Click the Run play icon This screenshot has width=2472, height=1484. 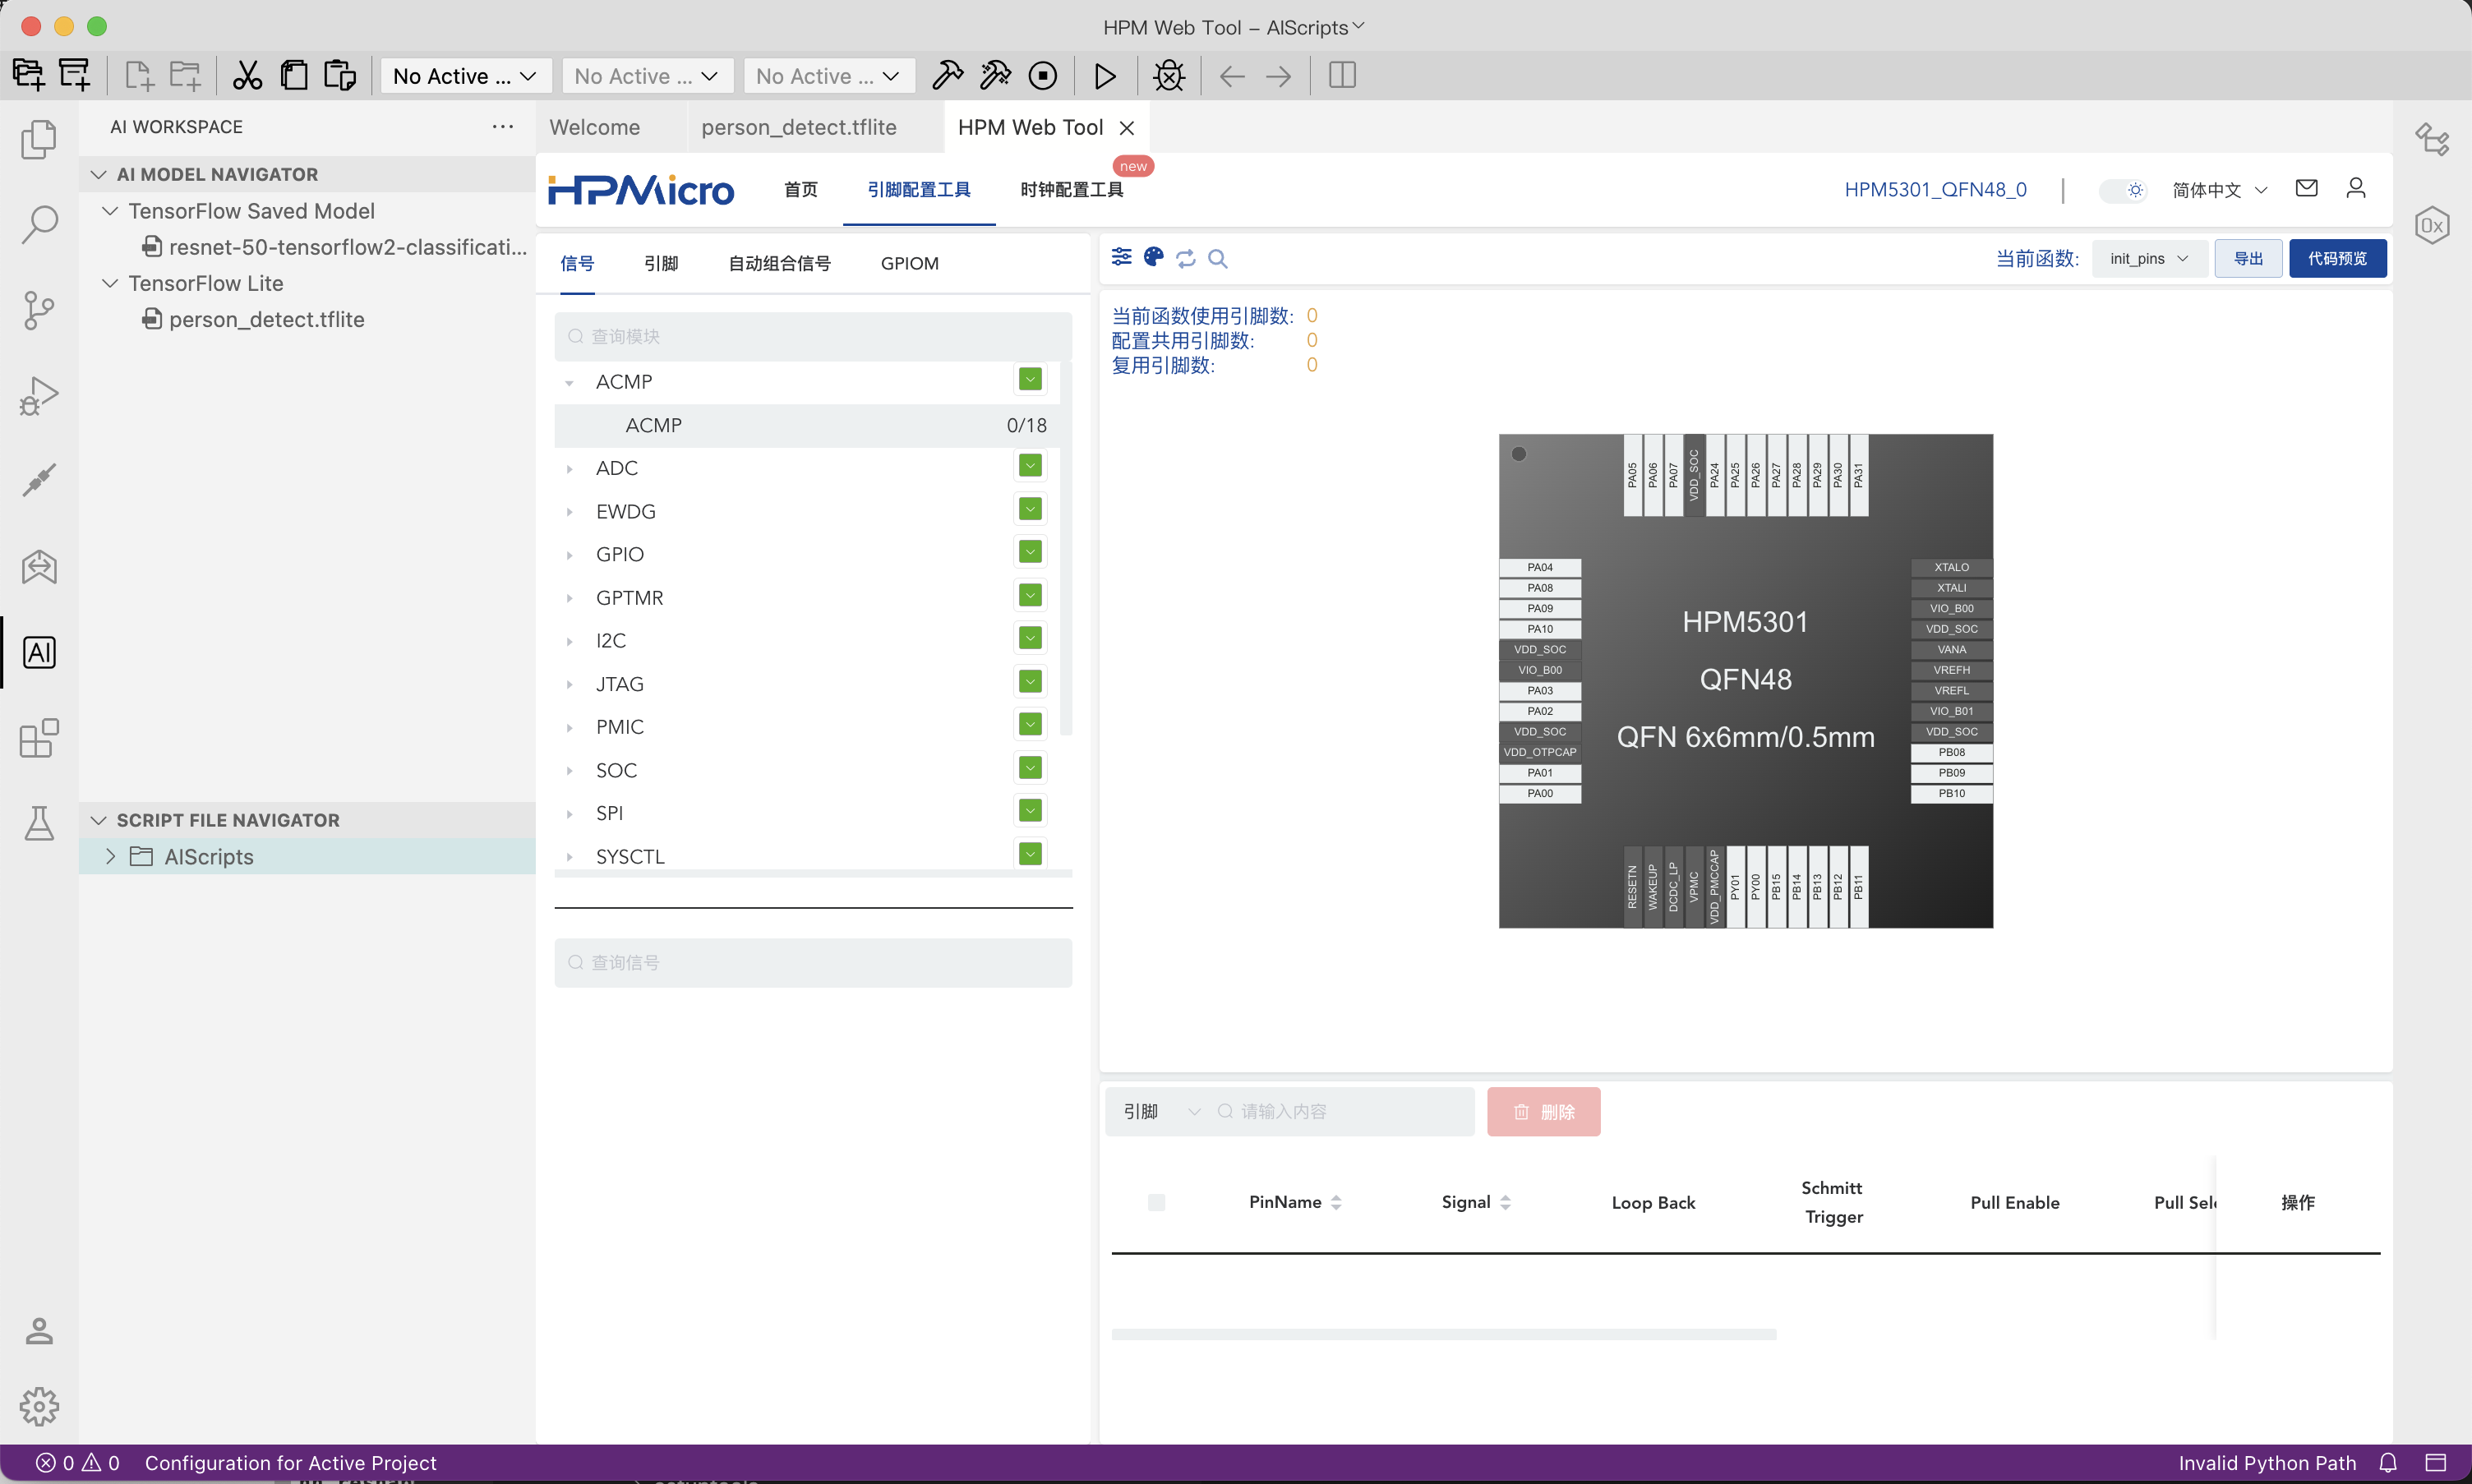point(1105,76)
